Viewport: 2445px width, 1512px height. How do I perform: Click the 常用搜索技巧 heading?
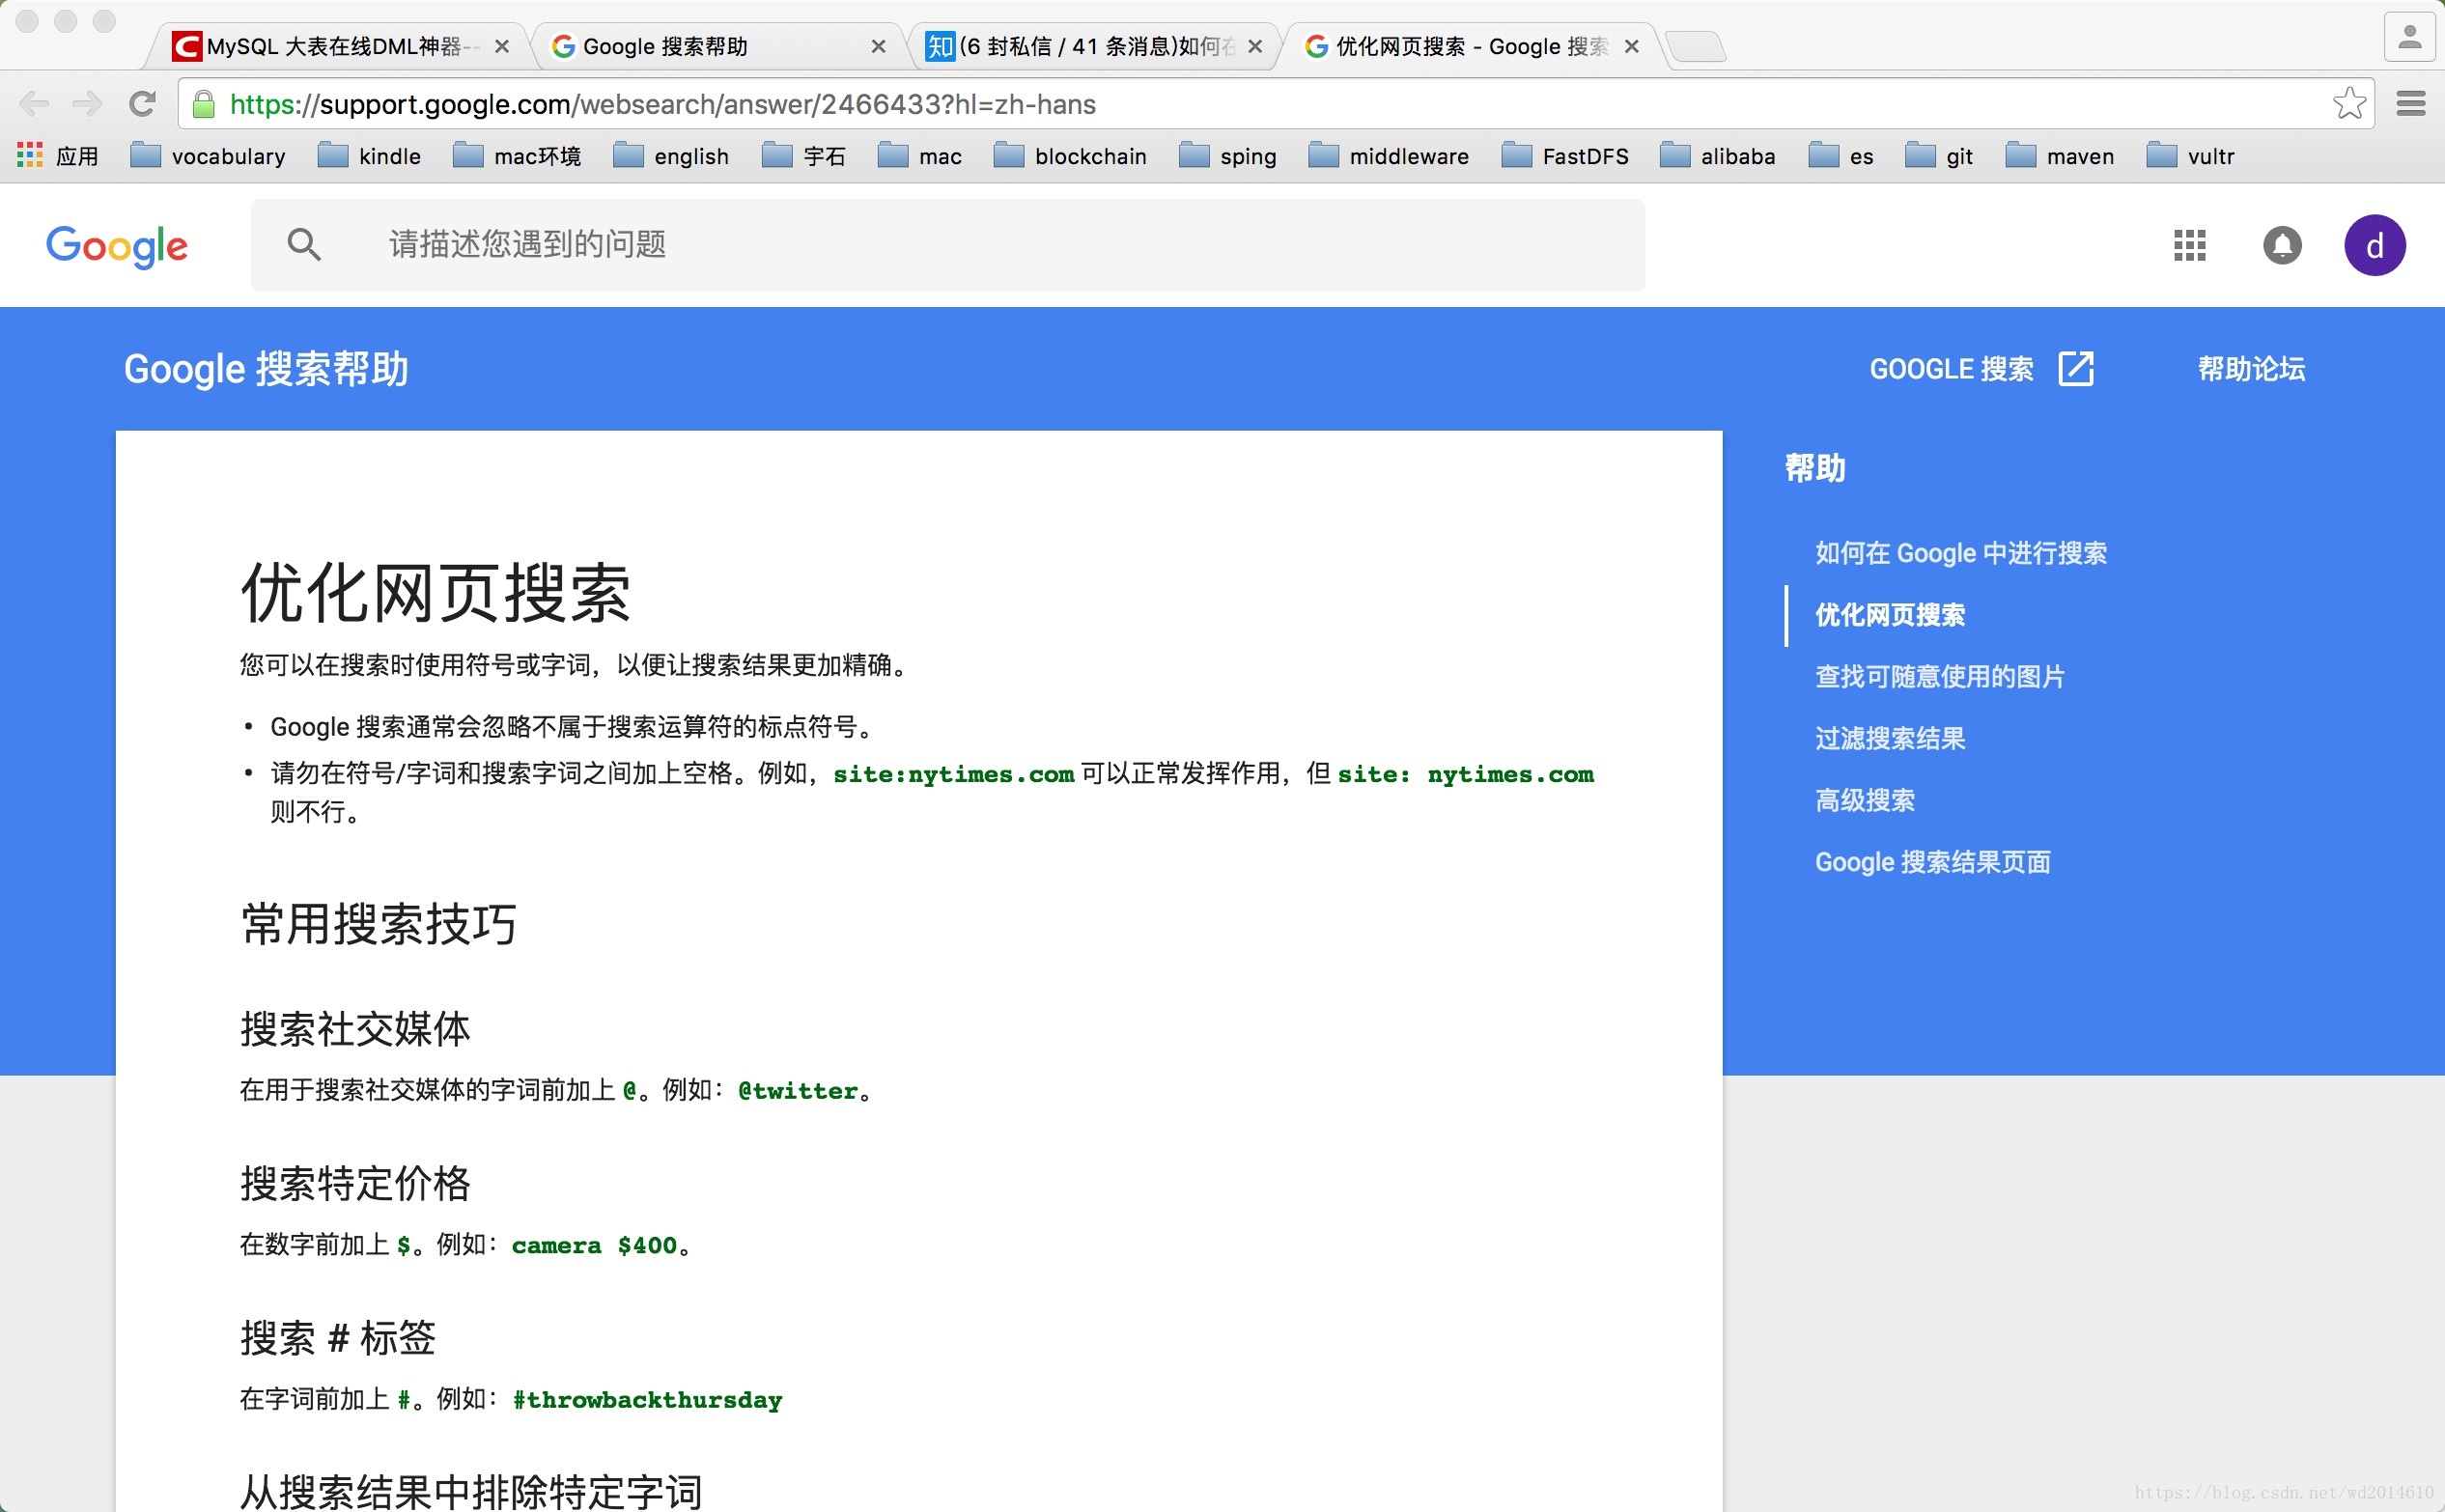(x=378, y=923)
